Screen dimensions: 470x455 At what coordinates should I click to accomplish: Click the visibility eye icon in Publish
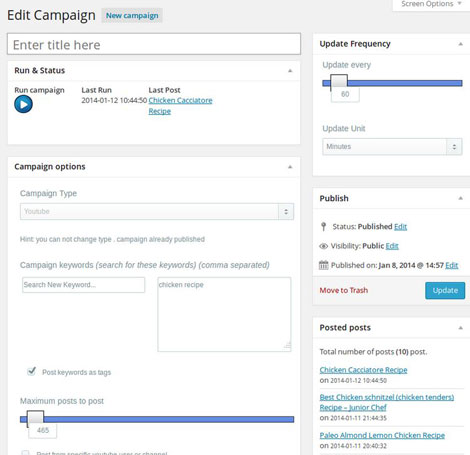(x=323, y=246)
